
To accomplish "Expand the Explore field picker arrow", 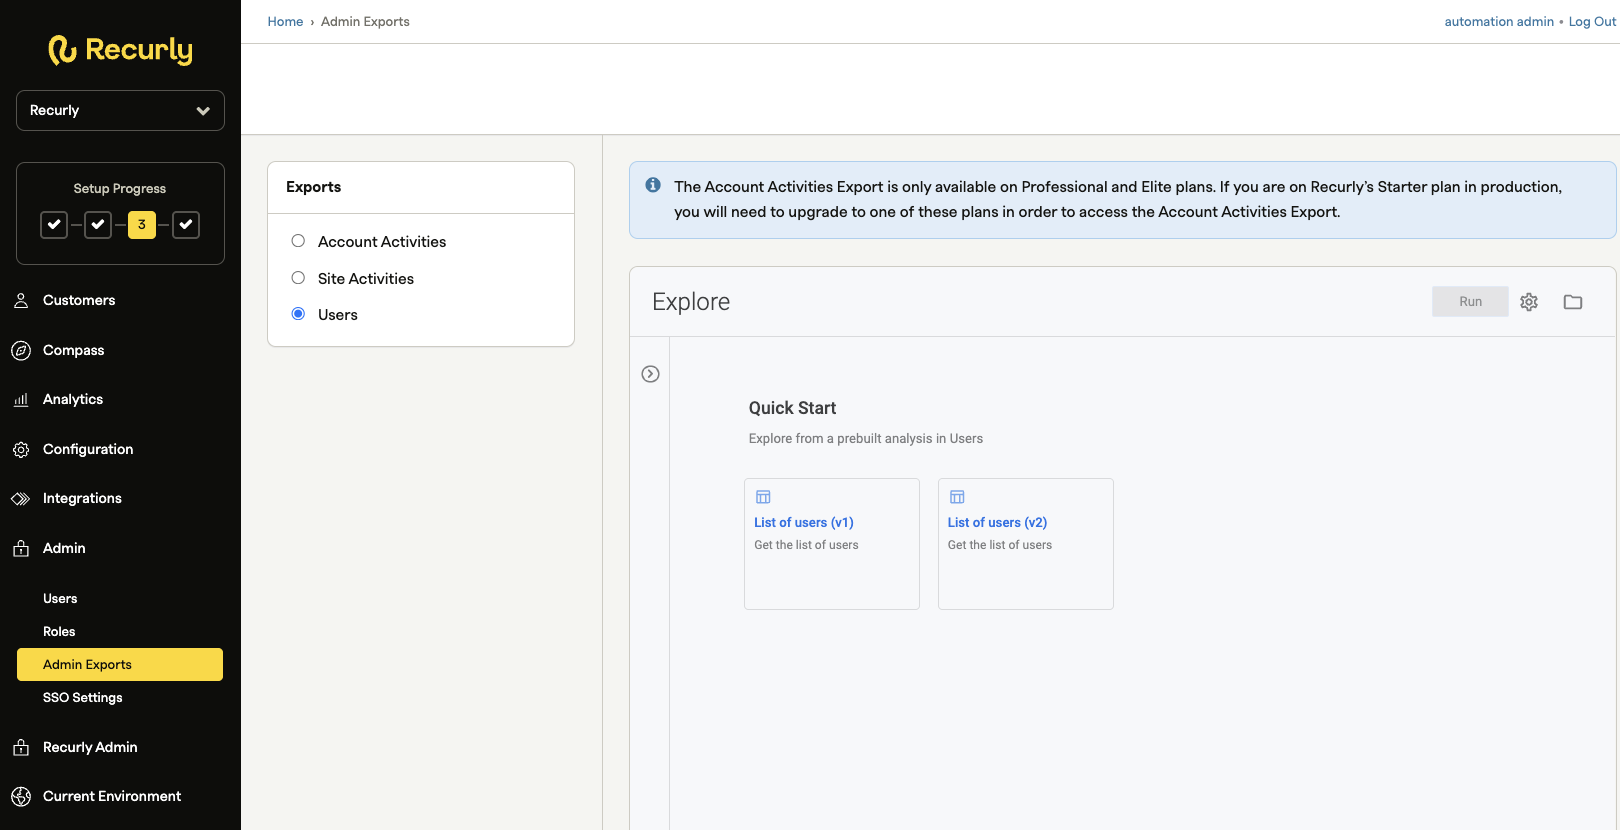I will click(x=650, y=374).
